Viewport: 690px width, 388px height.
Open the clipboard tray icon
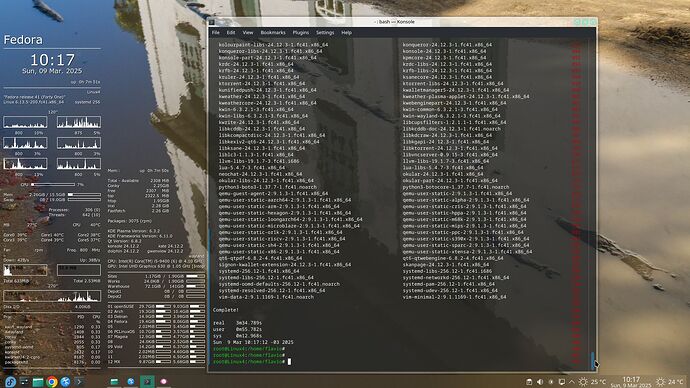pyautogui.click(x=529, y=382)
